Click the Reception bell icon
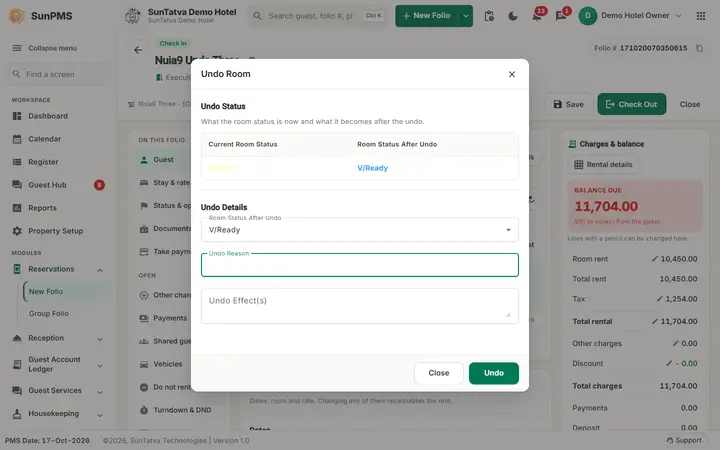This screenshot has height=450, width=720. tap(17, 338)
